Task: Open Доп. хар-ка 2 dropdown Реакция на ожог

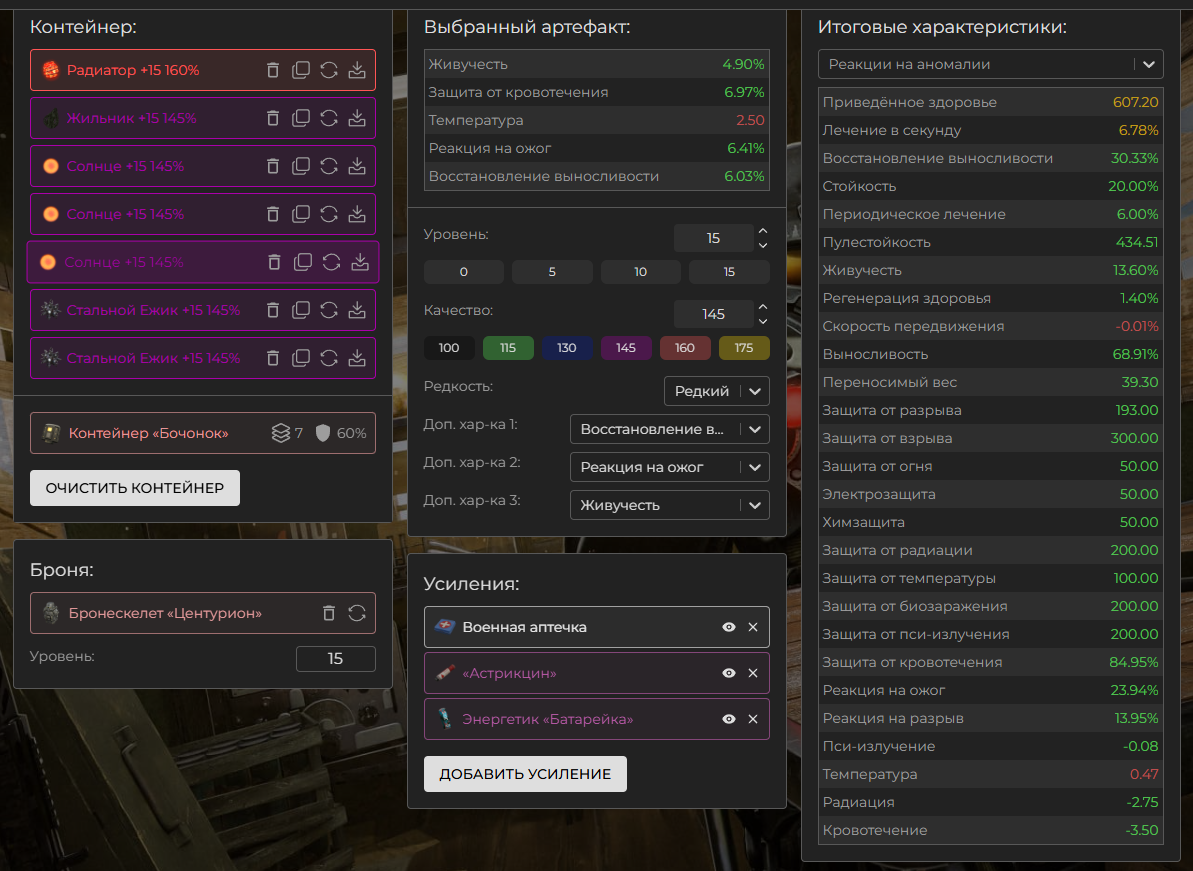Action: click(669, 467)
